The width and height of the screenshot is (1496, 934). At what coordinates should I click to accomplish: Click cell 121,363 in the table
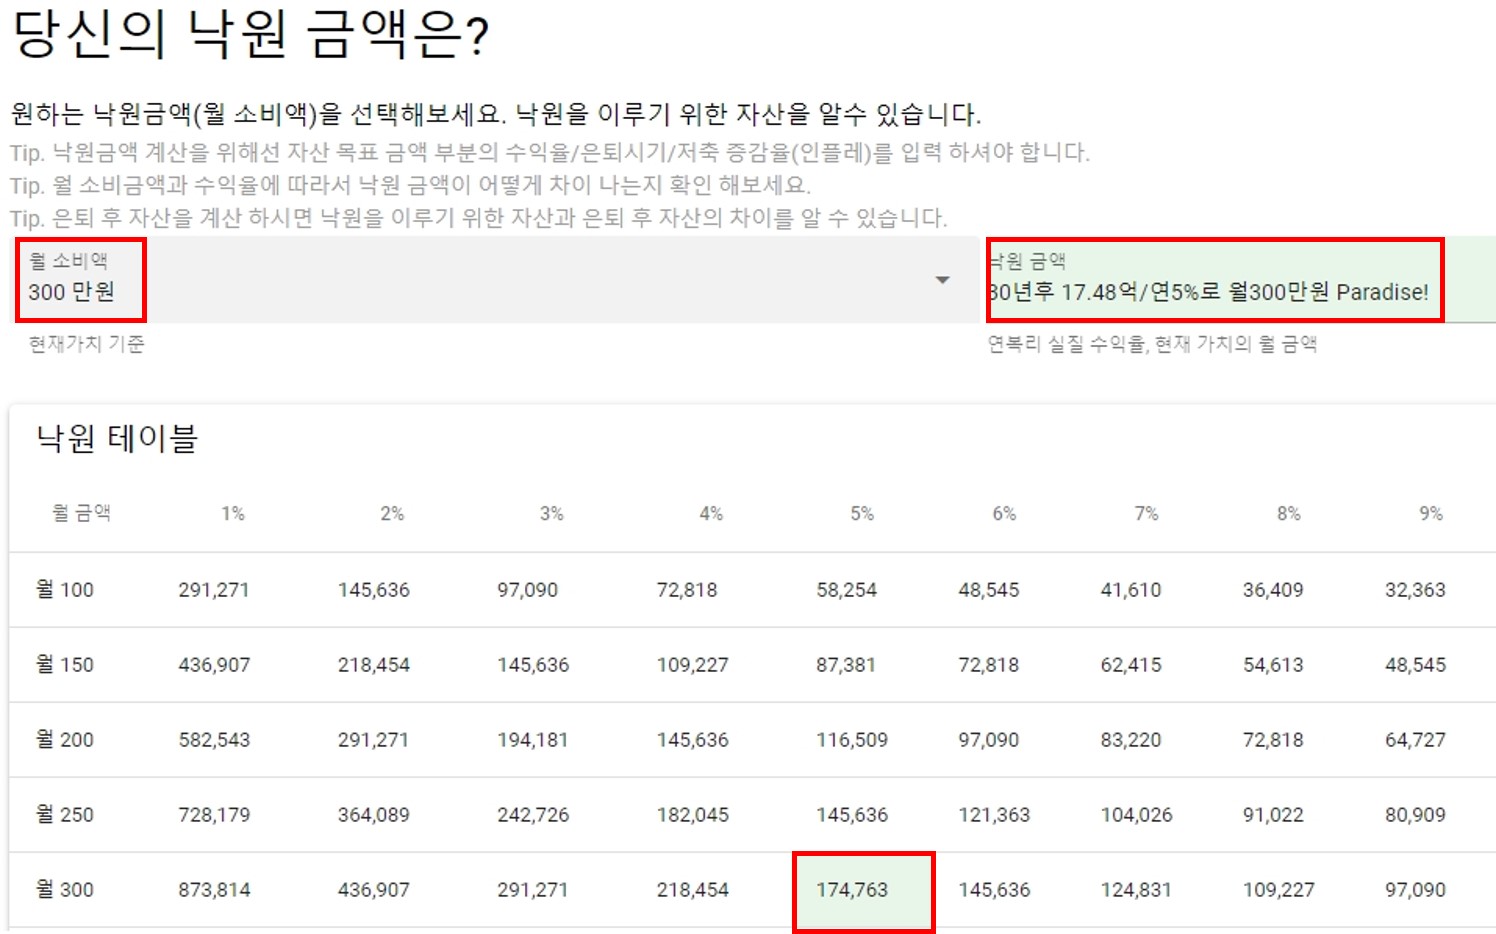click(994, 815)
